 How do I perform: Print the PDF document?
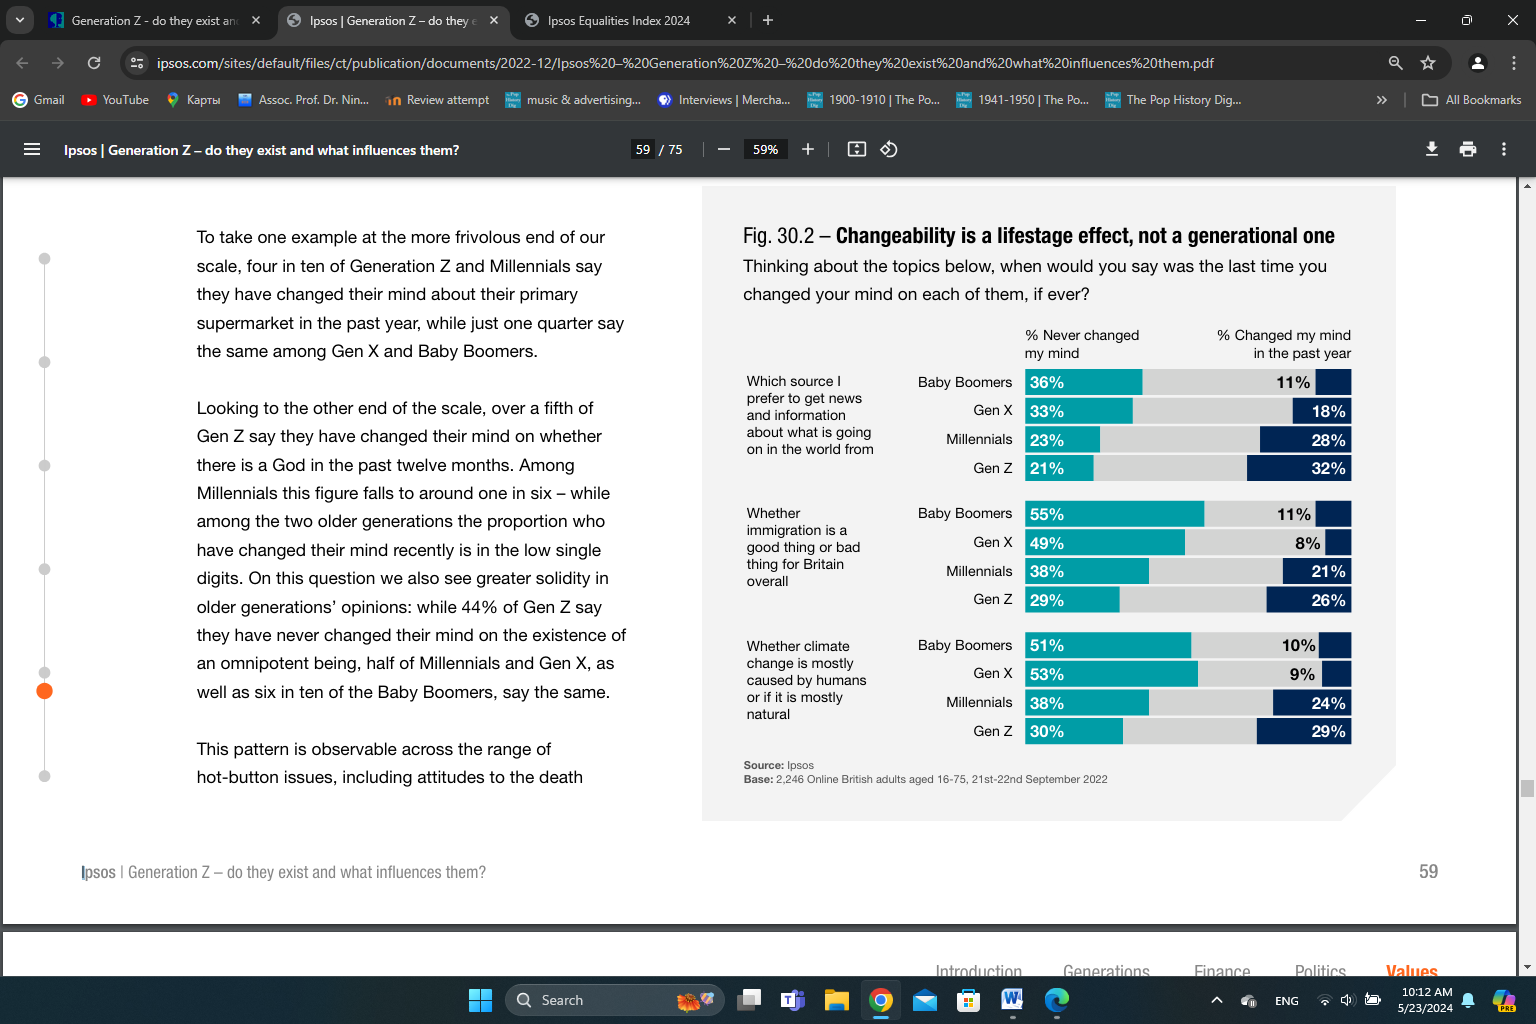[x=1468, y=150]
